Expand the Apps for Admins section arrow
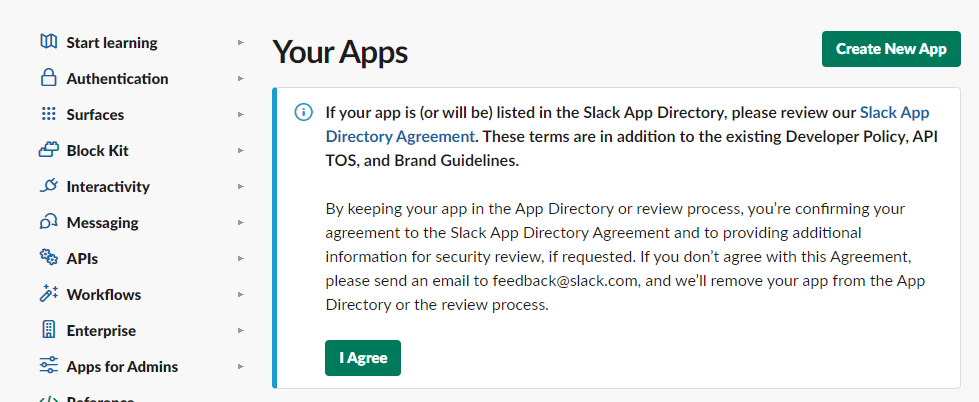This screenshot has width=979, height=402. click(241, 366)
